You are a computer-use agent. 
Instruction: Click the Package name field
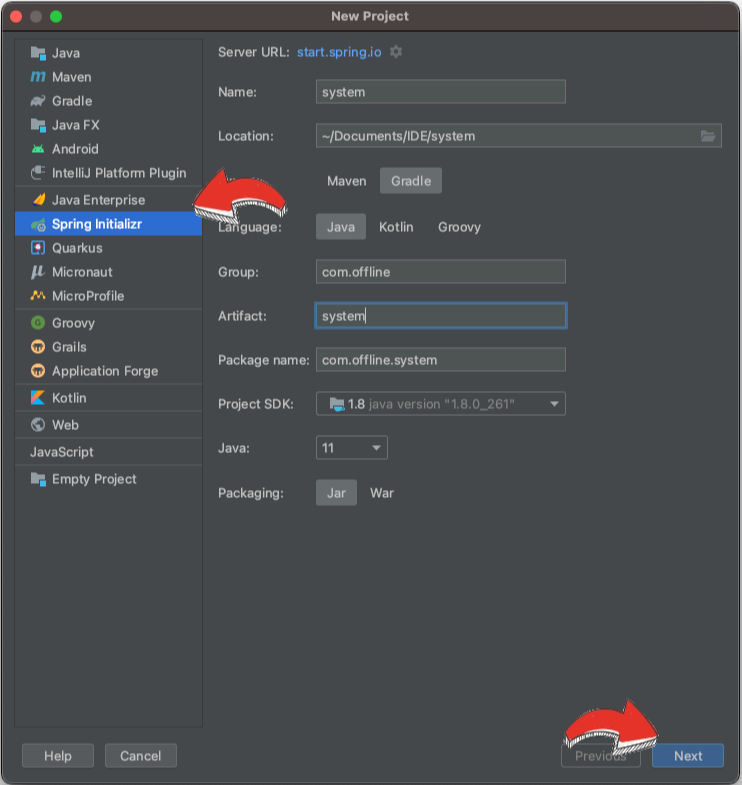pos(441,360)
